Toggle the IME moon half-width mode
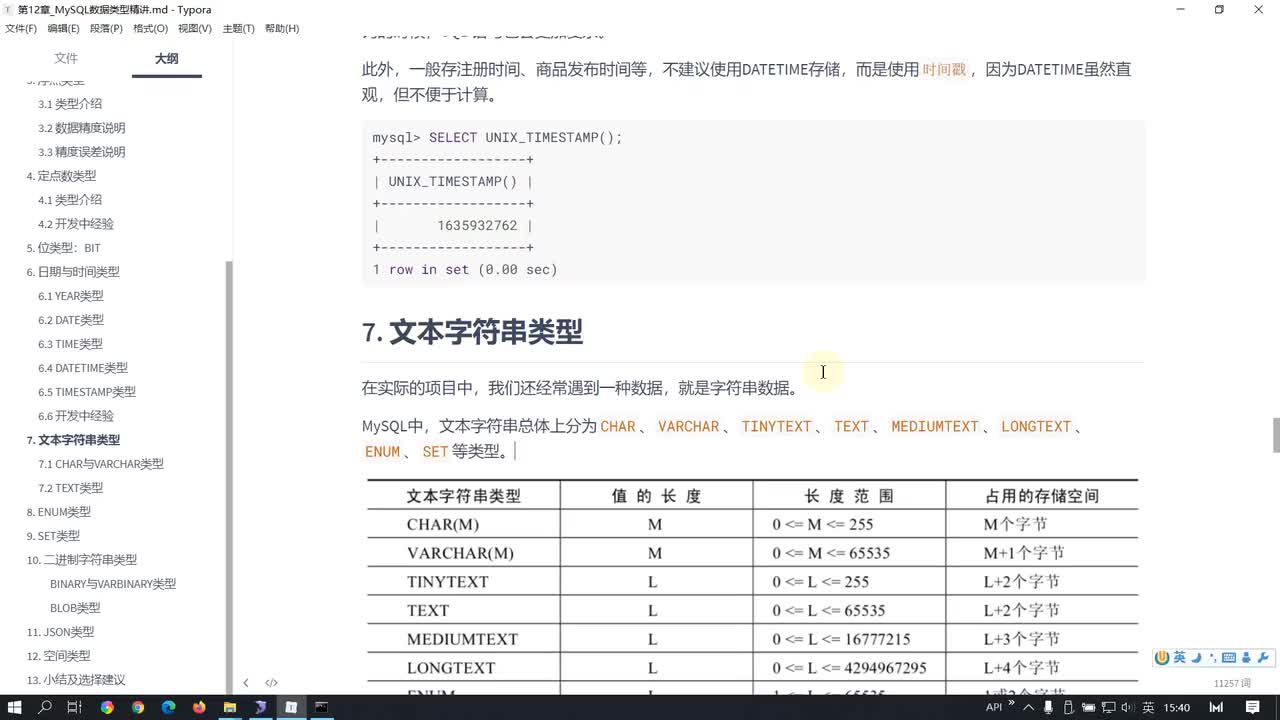Viewport: 1280px width, 720px height. pos(1196,658)
